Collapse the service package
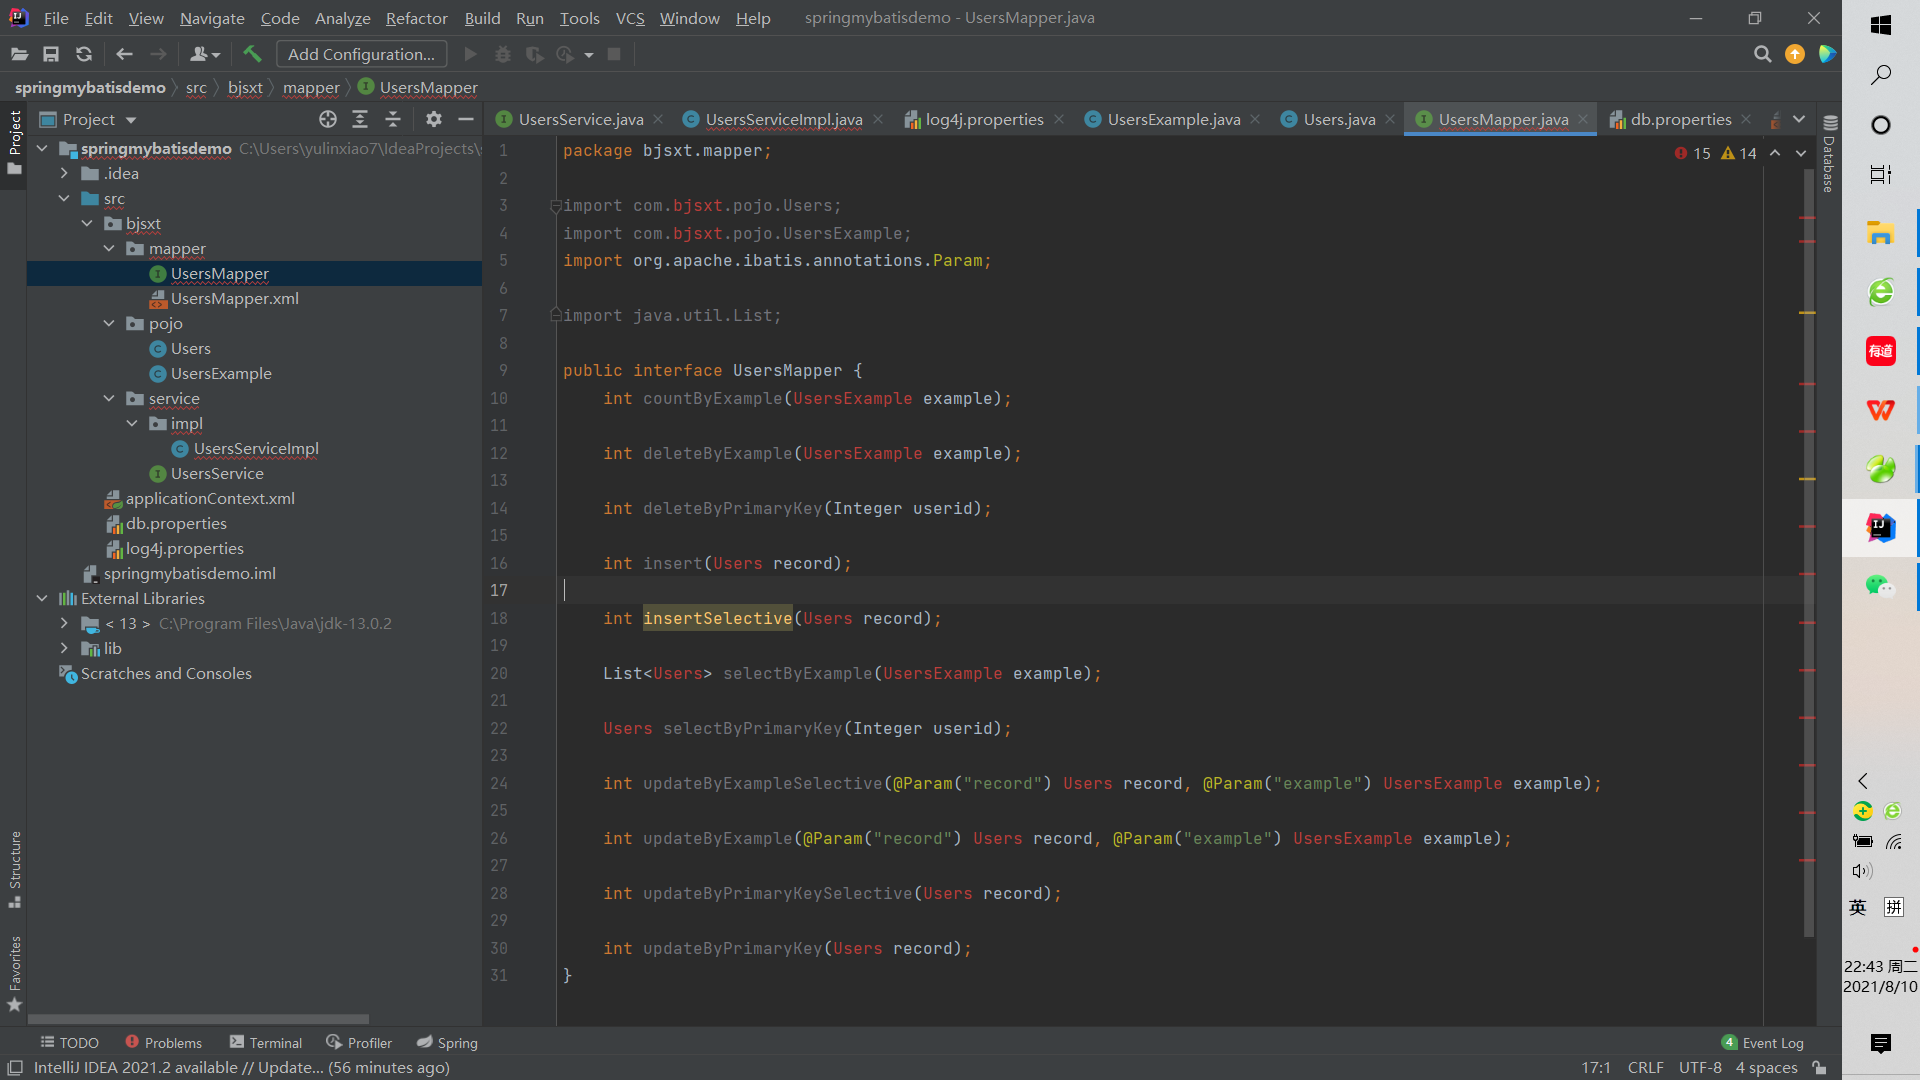The image size is (1920, 1080). [109, 398]
